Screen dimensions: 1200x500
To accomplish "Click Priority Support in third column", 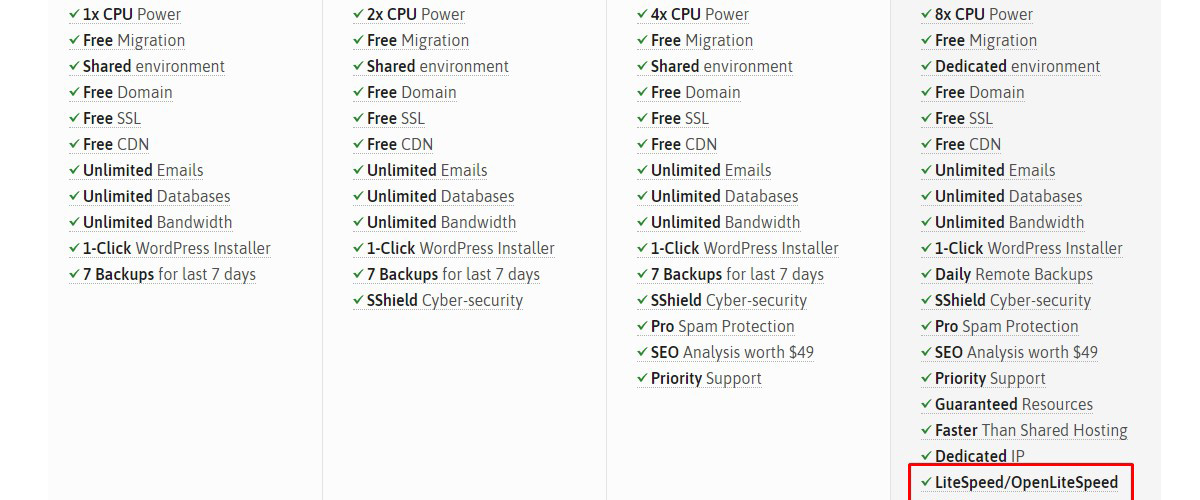I will (x=706, y=378).
